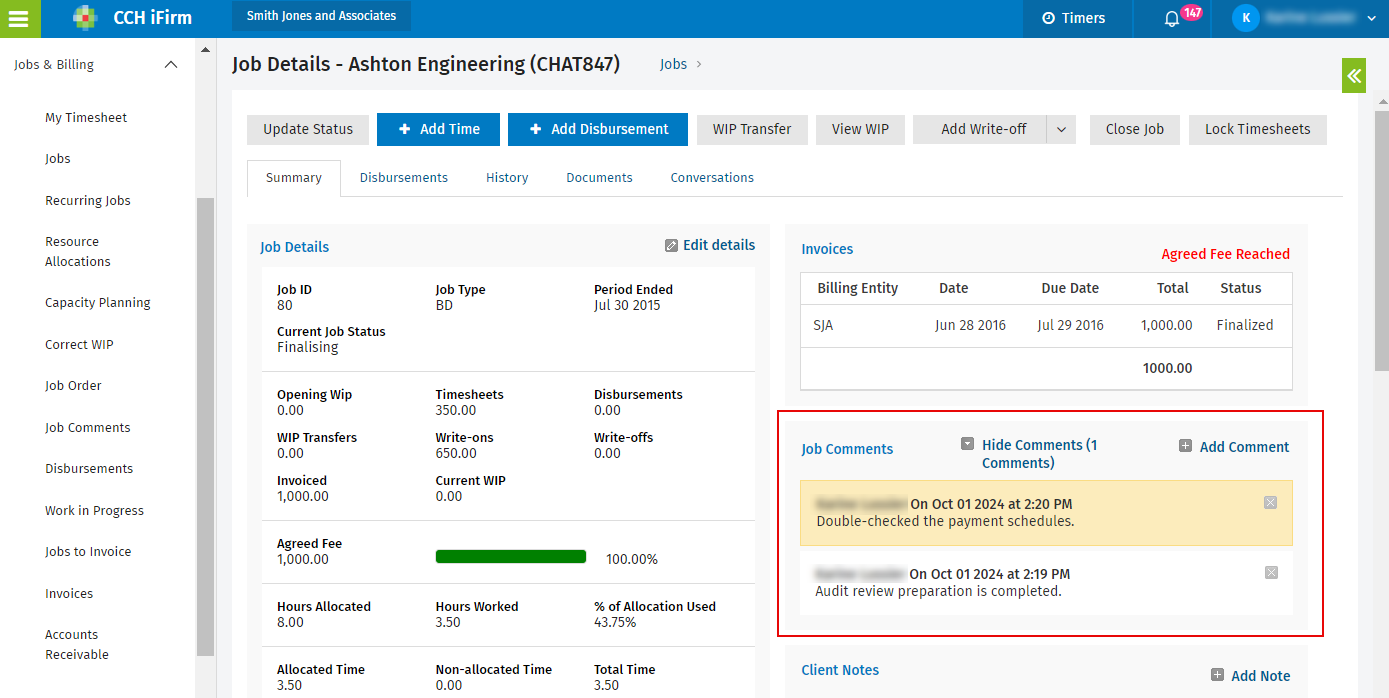The width and height of the screenshot is (1389, 698).
Task: Open Jobs to Invoice in the sidebar
Action: click(88, 552)
